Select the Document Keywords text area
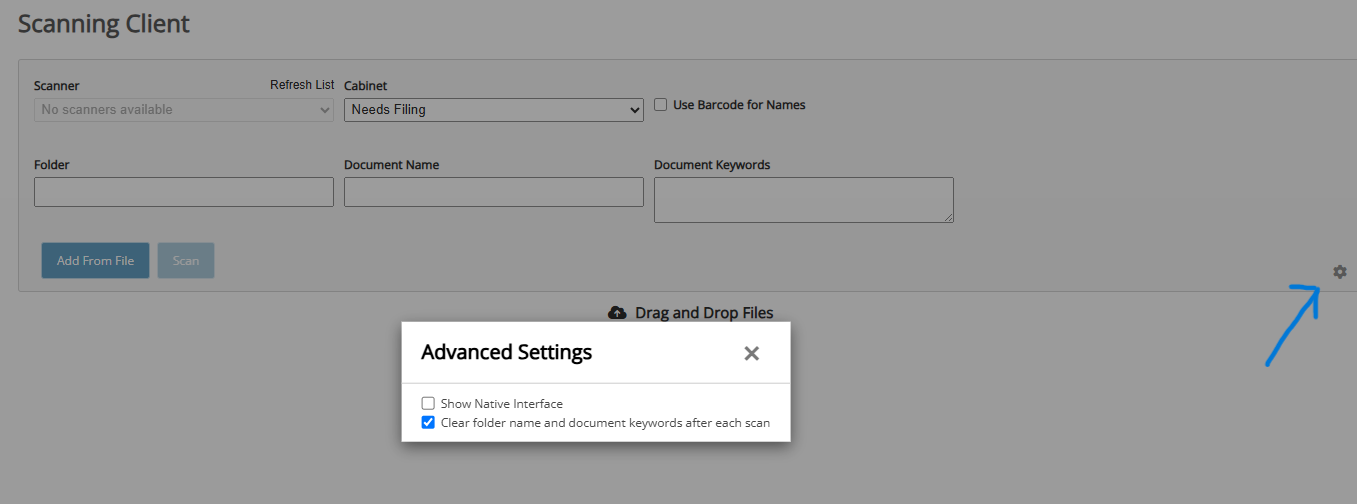 (803, 200)
